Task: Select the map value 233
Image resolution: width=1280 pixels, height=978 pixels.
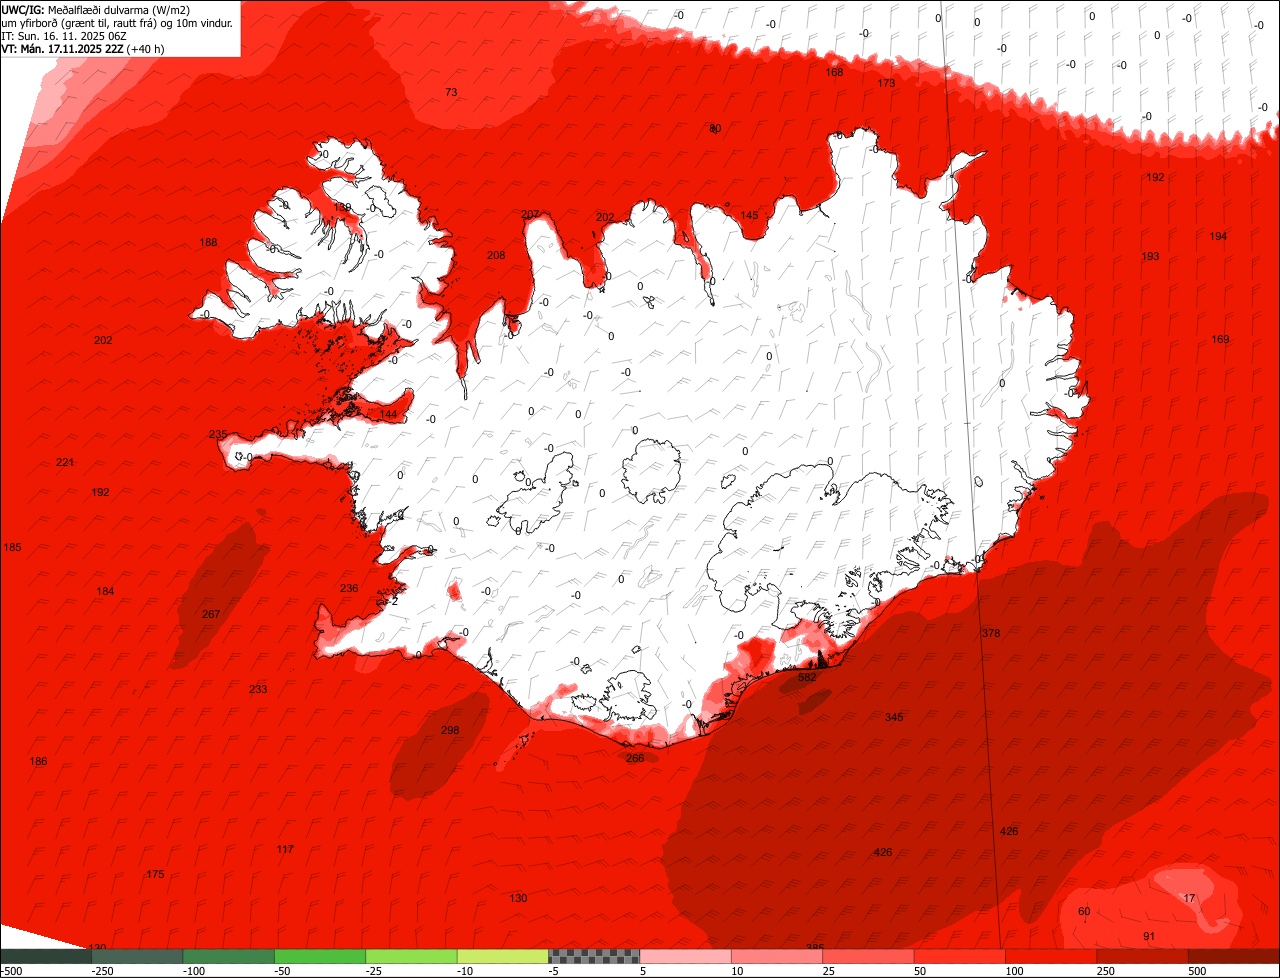Action: tap(258, 689)
